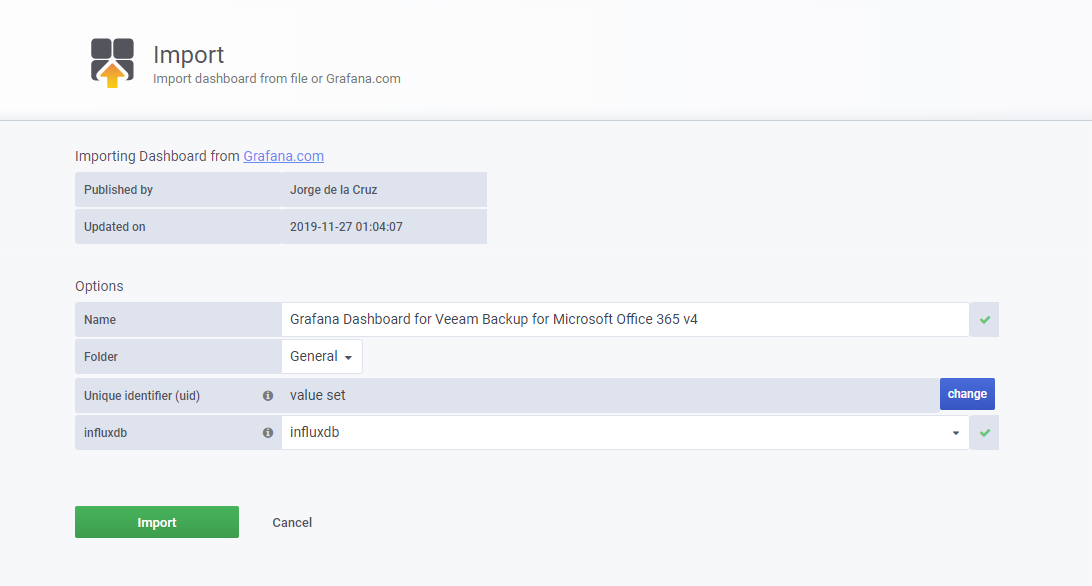1092x586 pixels.
Task: Click the Import page title heading
Action: point(189,54)
